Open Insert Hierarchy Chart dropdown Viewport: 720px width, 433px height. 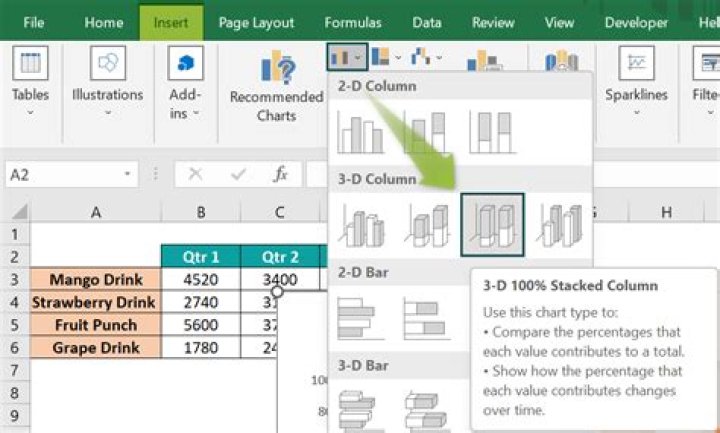pos(386,57)
